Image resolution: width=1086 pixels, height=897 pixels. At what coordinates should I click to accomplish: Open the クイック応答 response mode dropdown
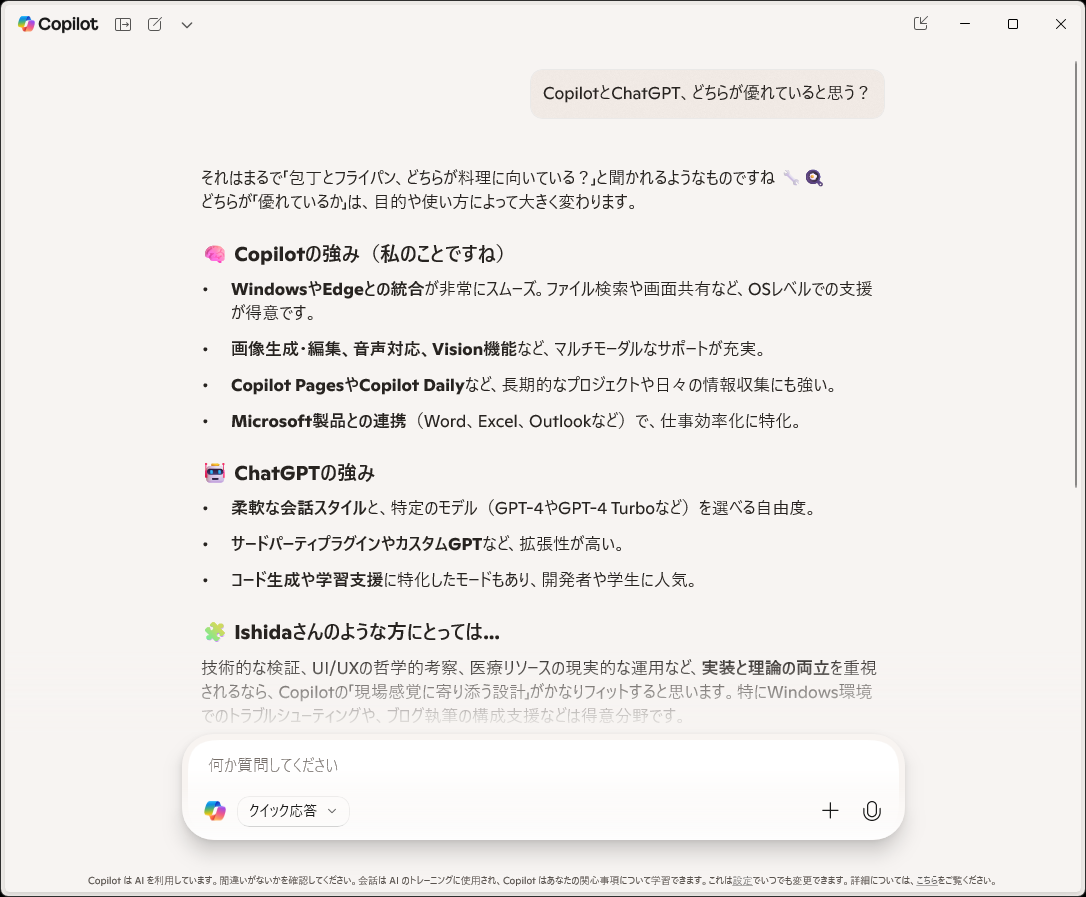coord(290,811)
